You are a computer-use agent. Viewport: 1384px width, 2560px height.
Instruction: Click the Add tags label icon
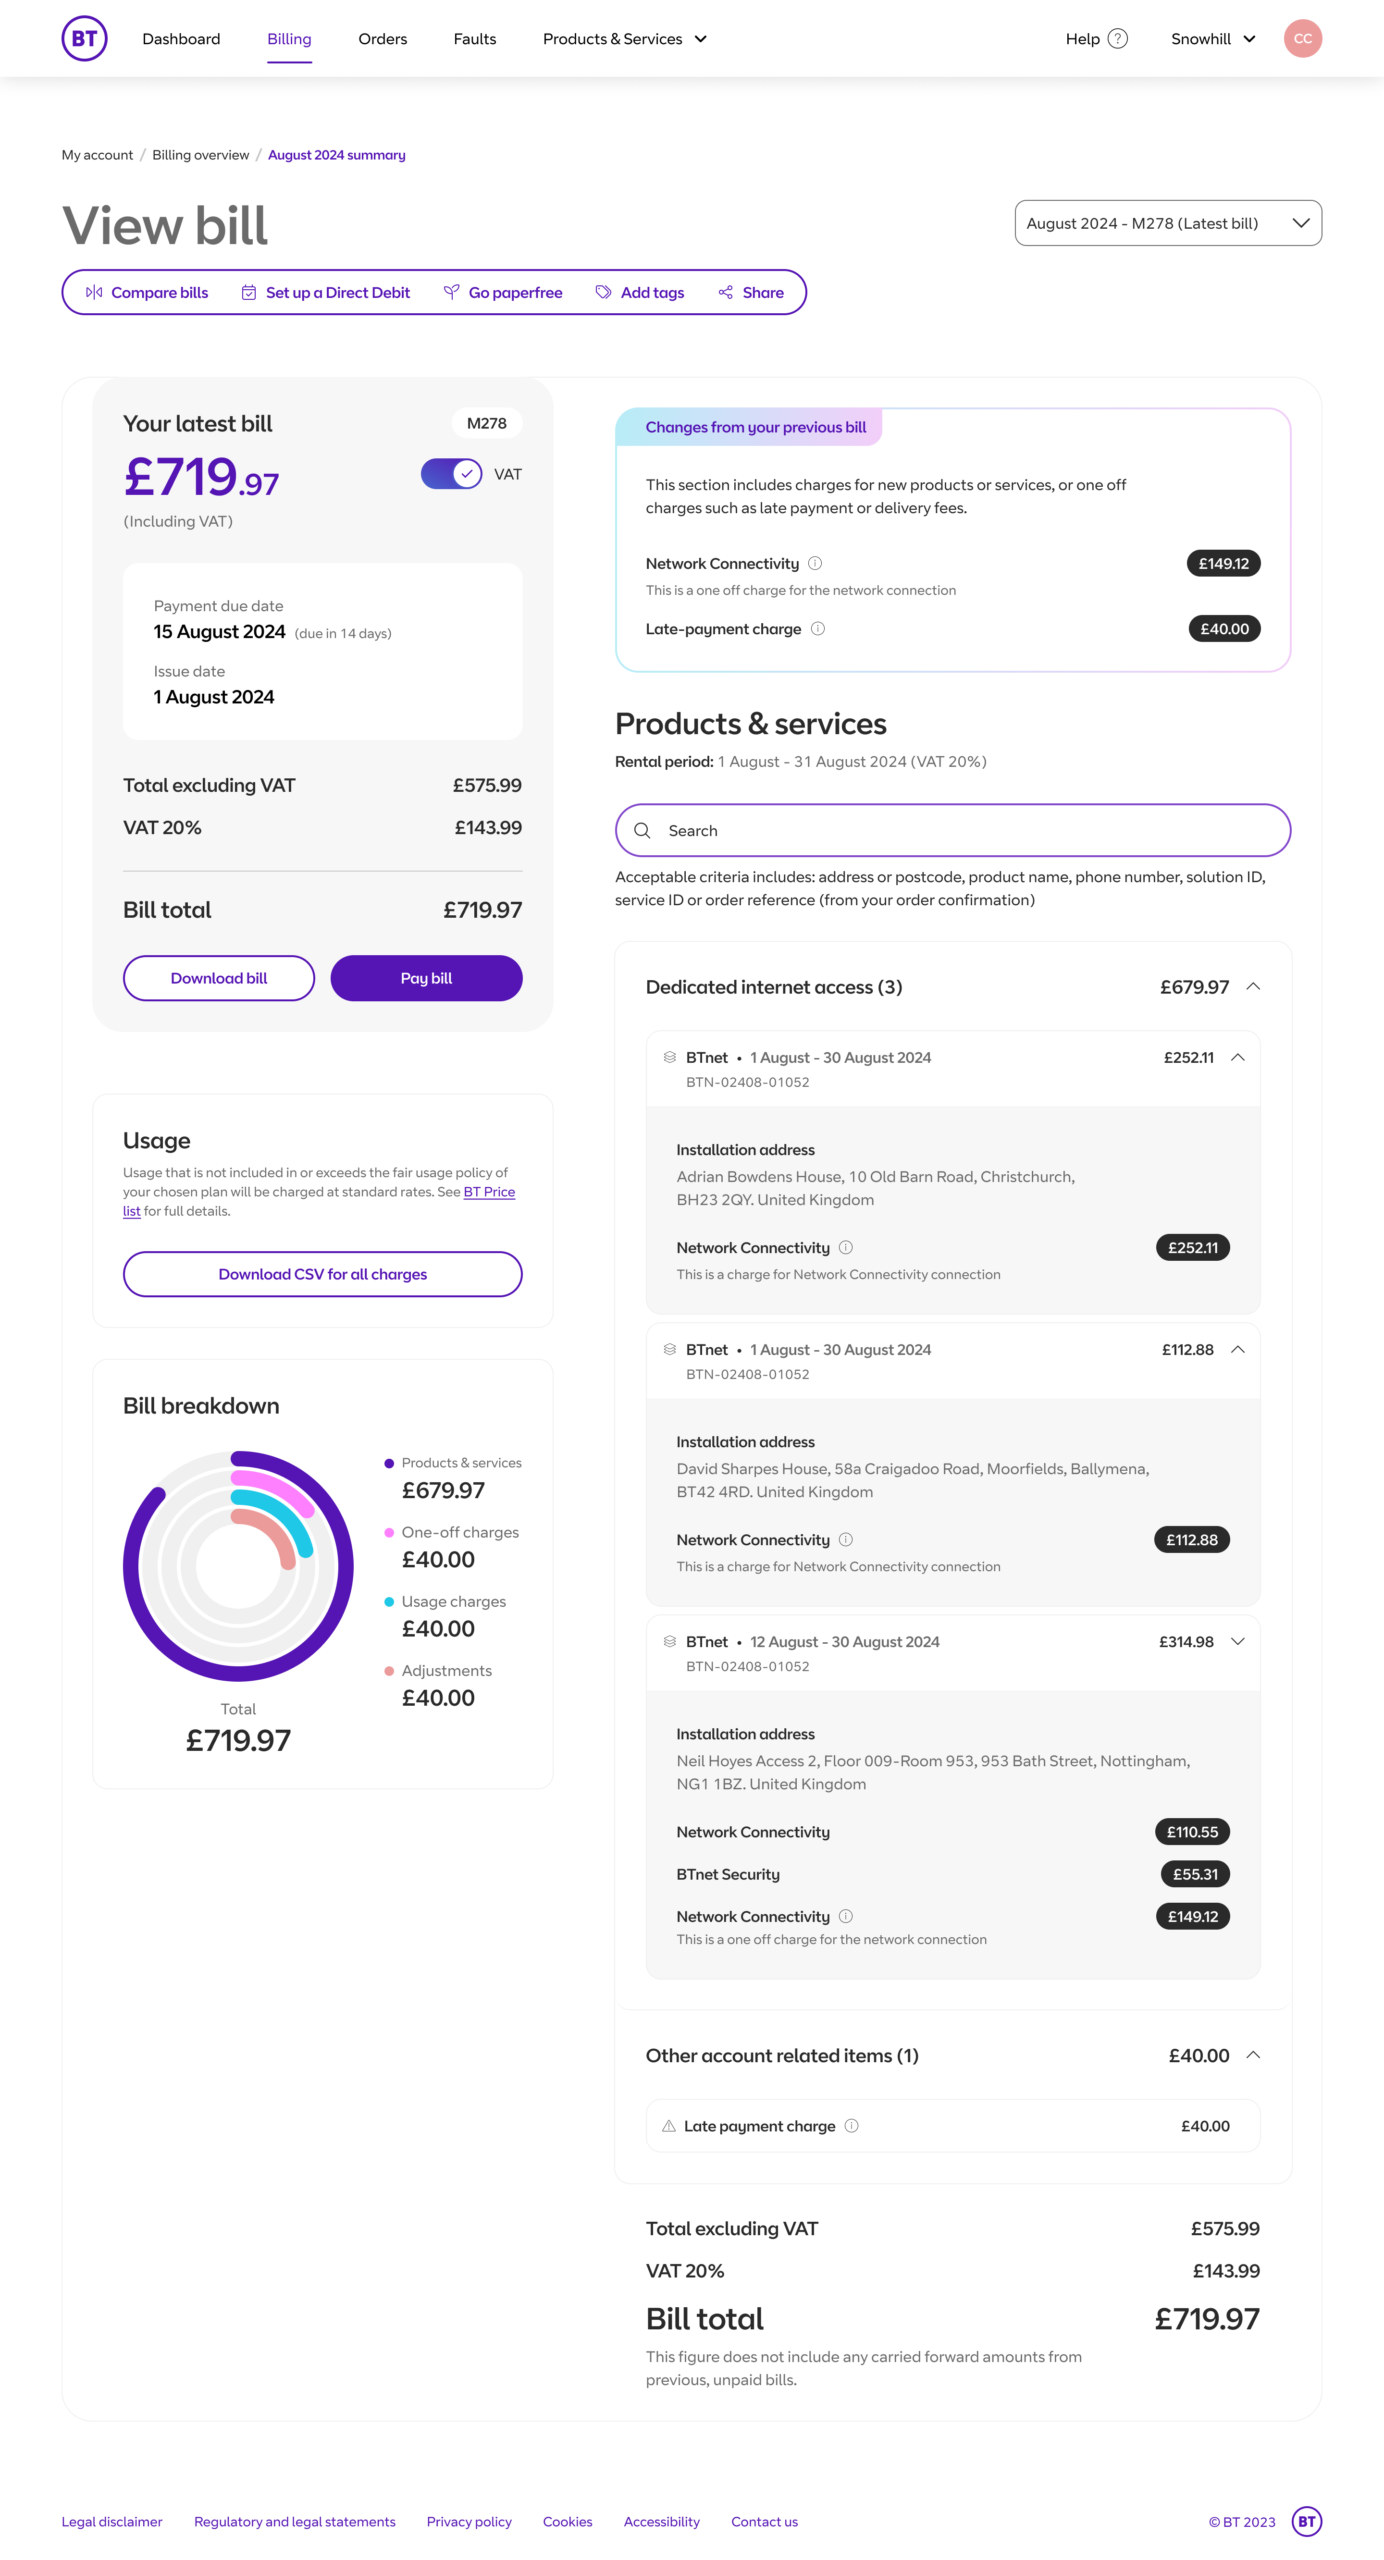[603, 292]
